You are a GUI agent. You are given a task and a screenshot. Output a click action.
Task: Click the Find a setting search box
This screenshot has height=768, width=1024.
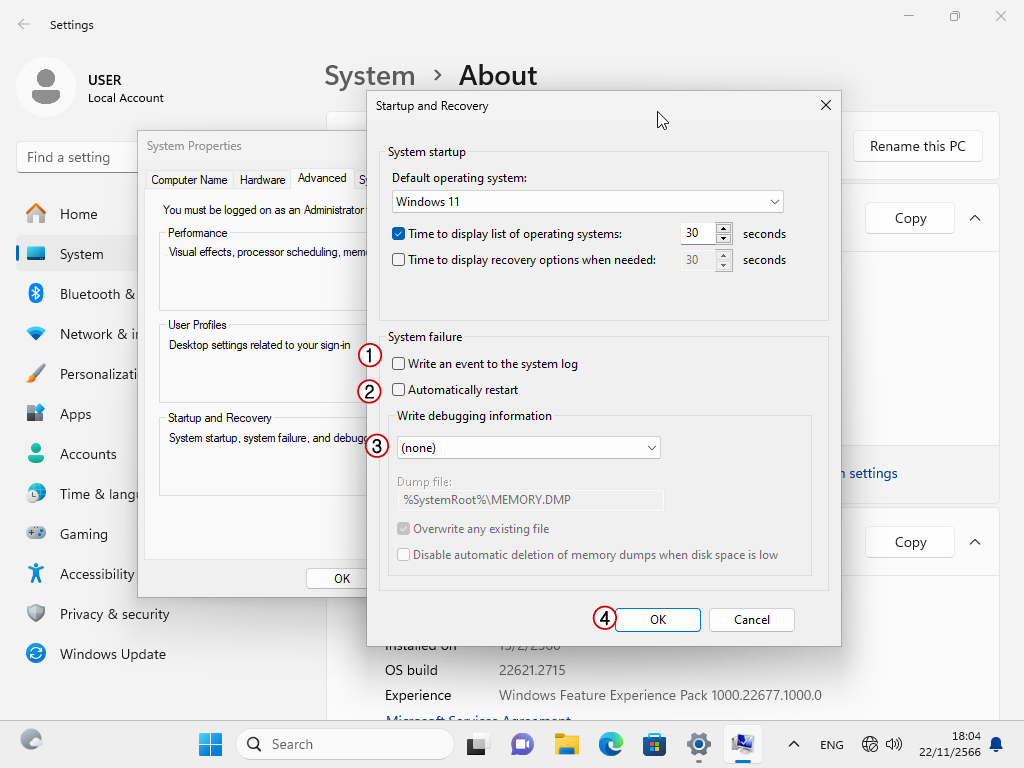[x=77, y=157]
